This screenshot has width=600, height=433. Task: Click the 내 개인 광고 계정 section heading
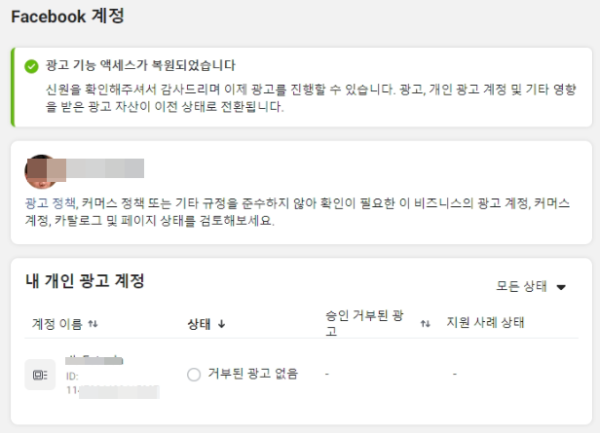pos(85,281)
